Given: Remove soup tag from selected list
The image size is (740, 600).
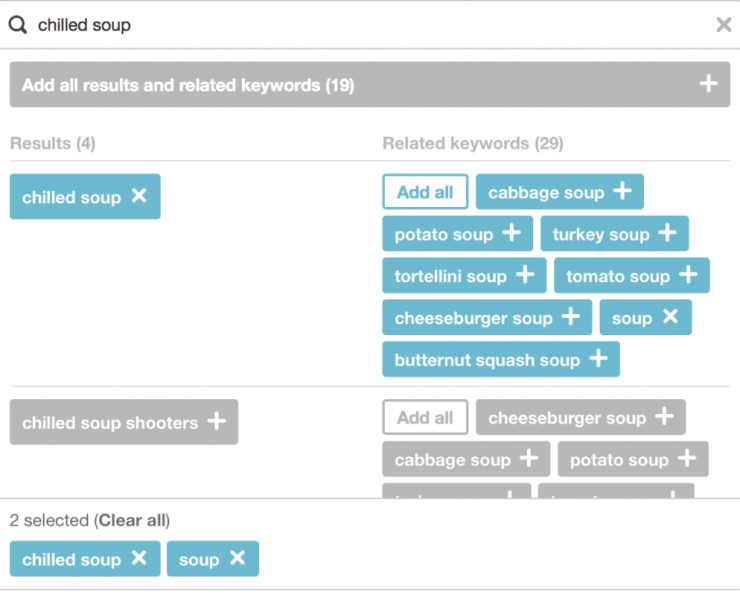Looking at the screenshot, I should click(x=237, y=558).
